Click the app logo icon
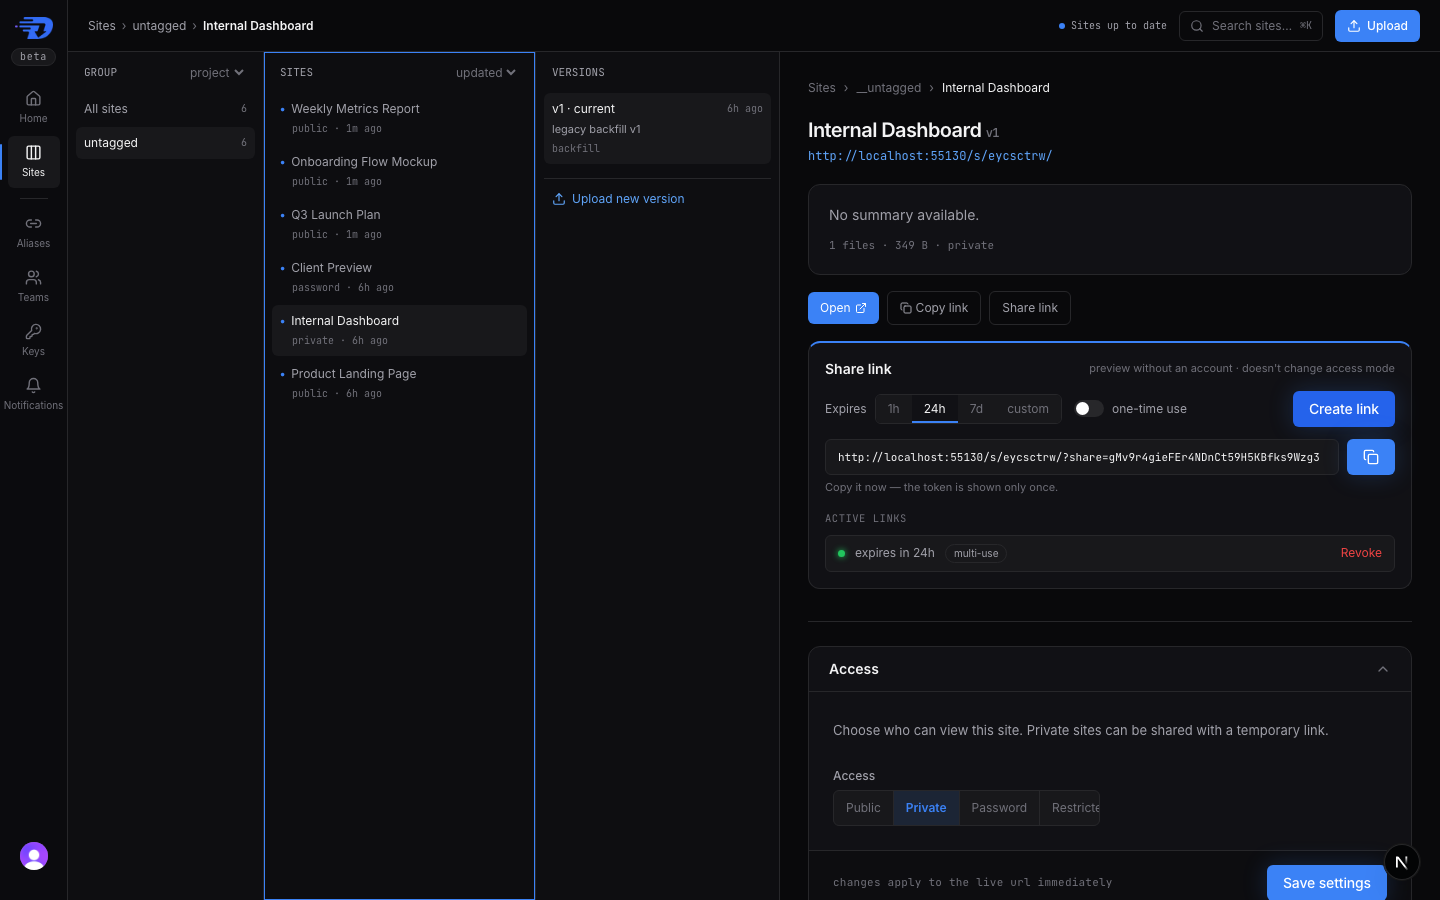 (34, 27)
